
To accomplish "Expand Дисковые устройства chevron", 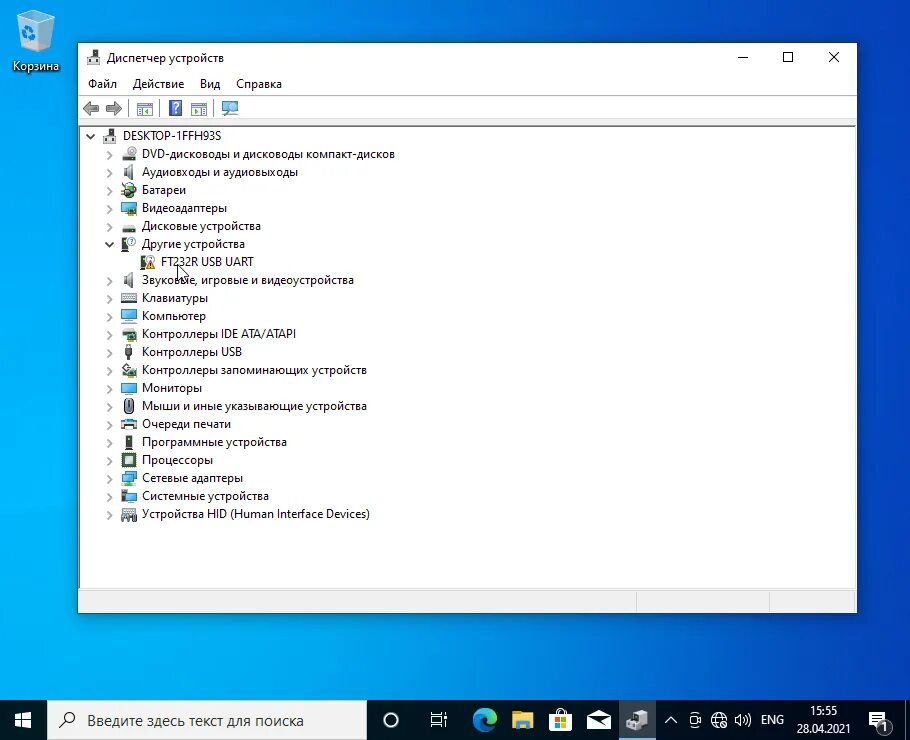I will (109, 226).
